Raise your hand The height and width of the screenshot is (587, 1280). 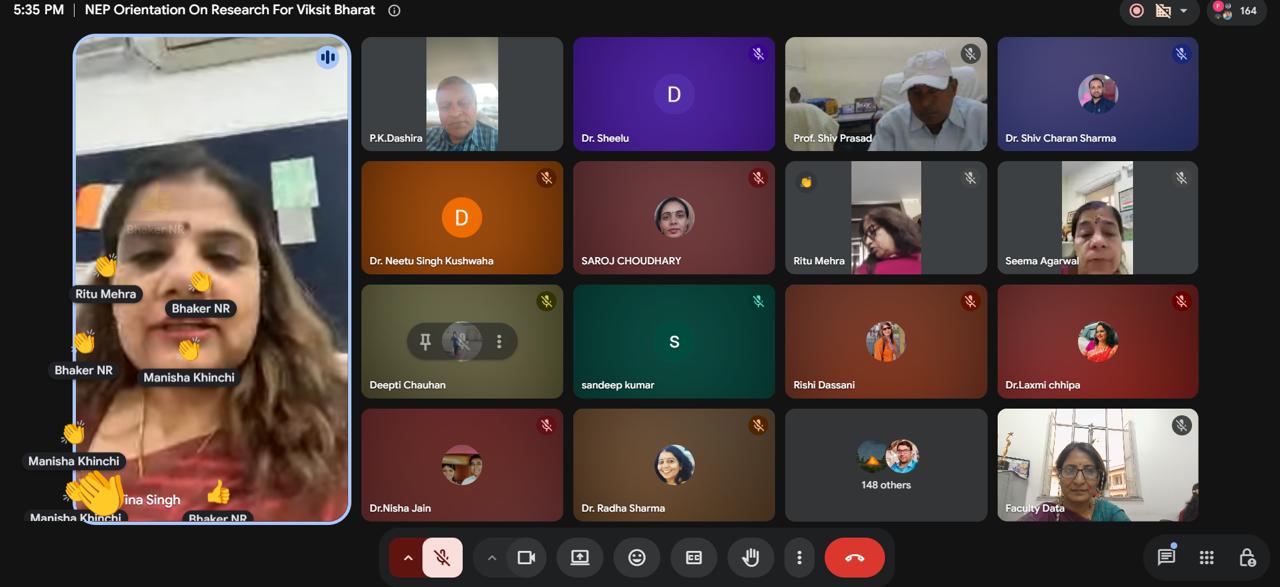(x=751, y=558)
